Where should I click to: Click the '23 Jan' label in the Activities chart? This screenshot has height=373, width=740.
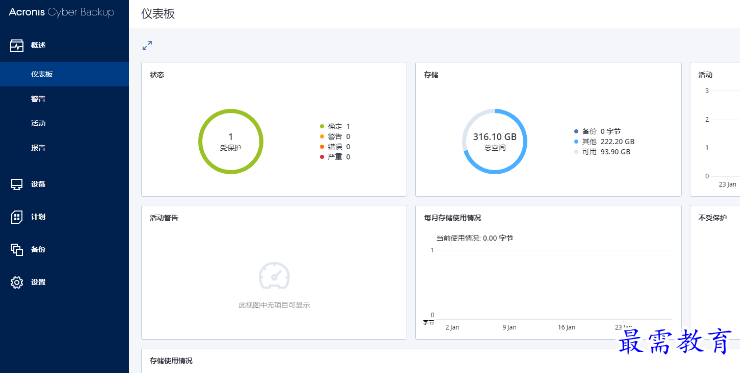click(x=727, y=184)
